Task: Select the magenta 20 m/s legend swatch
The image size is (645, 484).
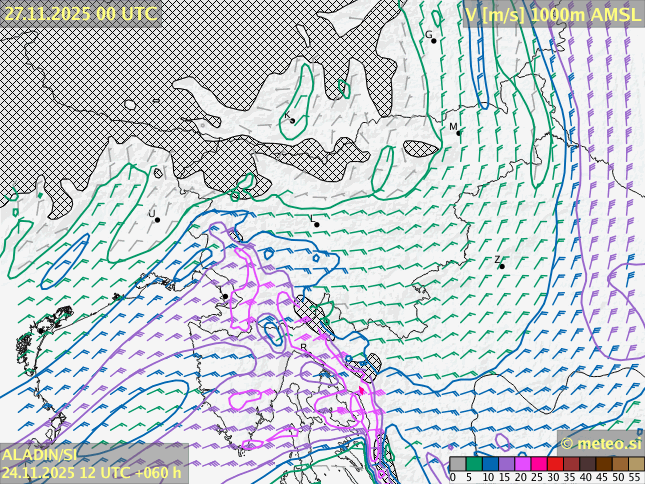Action: click(x=523, y=464)
